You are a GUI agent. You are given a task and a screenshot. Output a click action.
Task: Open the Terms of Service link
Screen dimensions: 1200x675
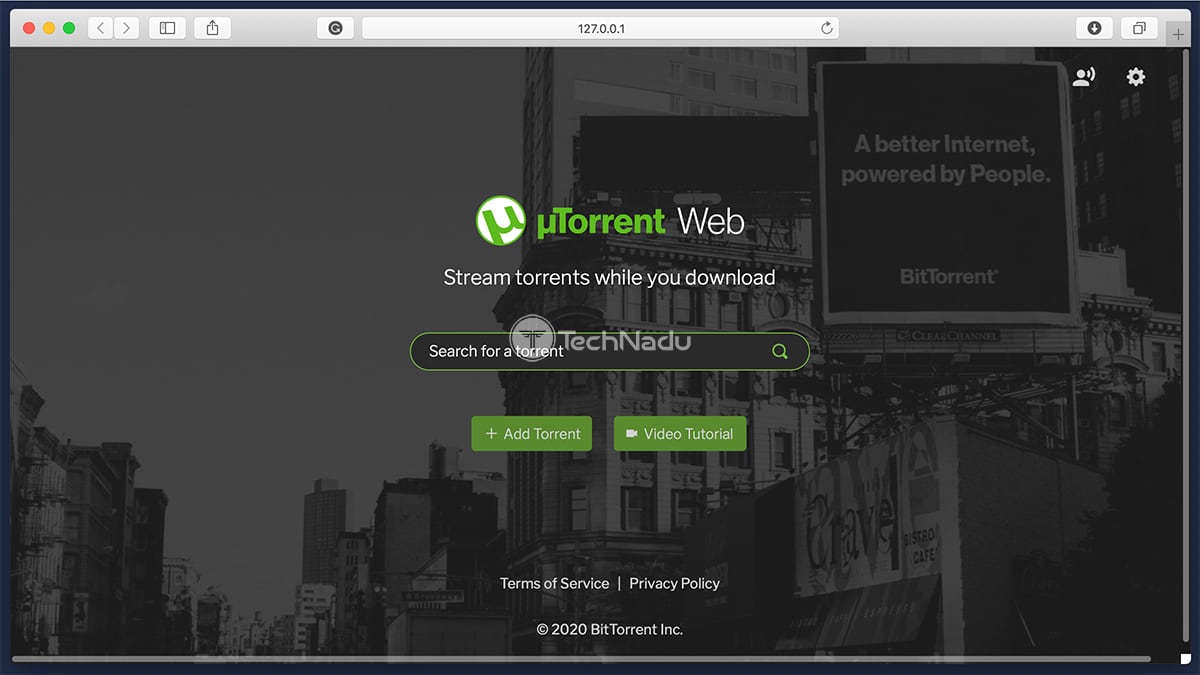(555, 583)
